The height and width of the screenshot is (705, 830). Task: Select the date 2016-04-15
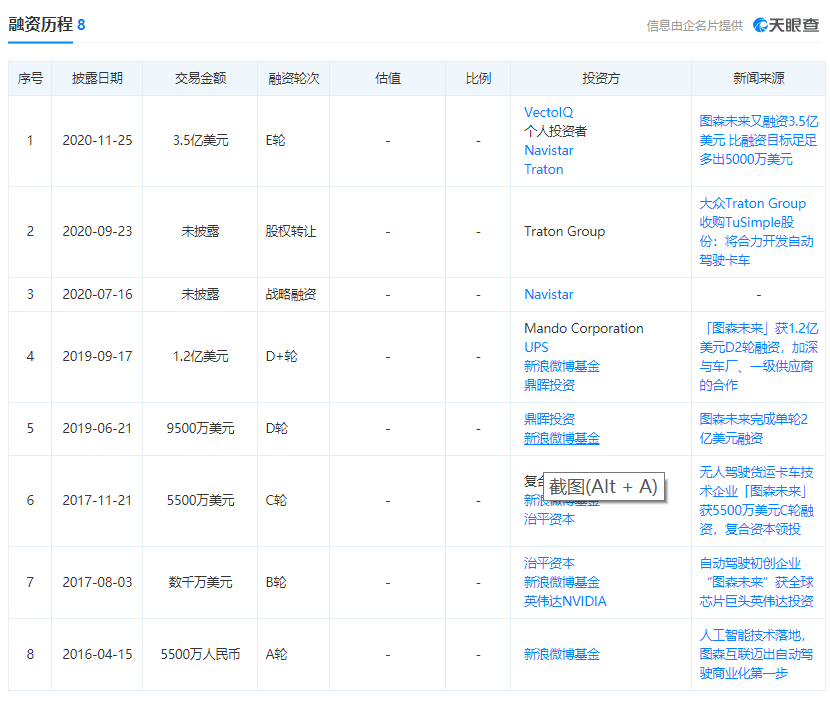pos(97,654)
